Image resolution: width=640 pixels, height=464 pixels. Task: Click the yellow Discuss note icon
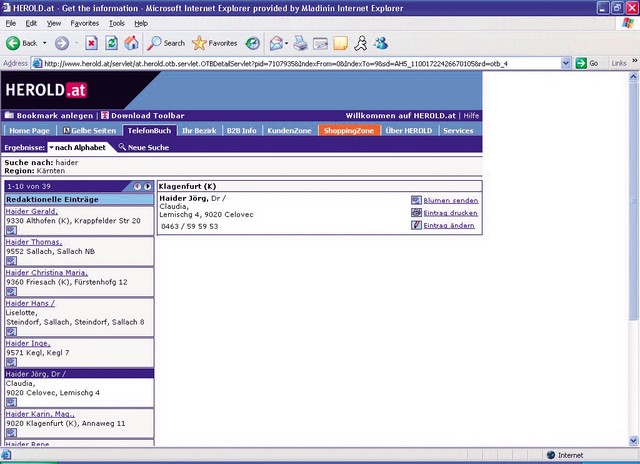[340, 43]
